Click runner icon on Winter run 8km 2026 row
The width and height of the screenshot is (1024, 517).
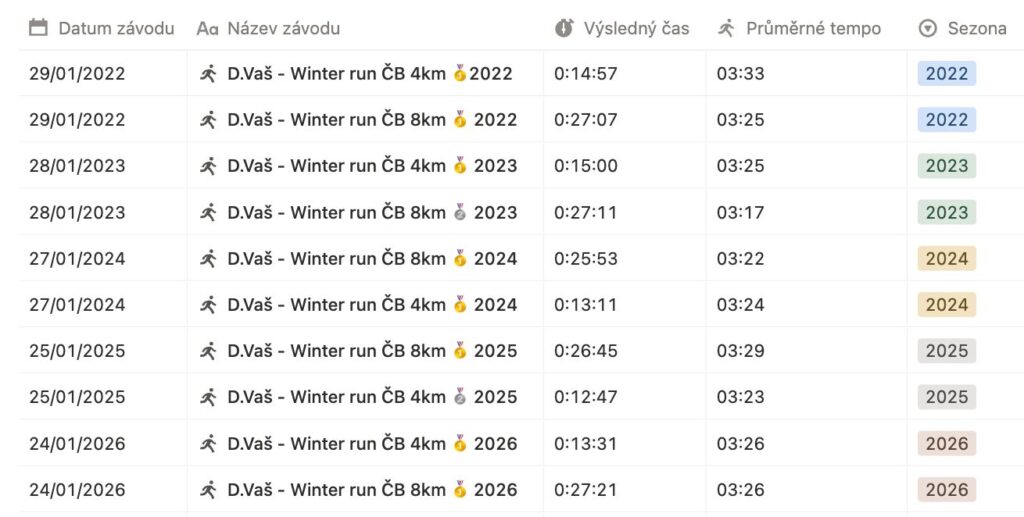pyautogui.click(x=208, y=490)
